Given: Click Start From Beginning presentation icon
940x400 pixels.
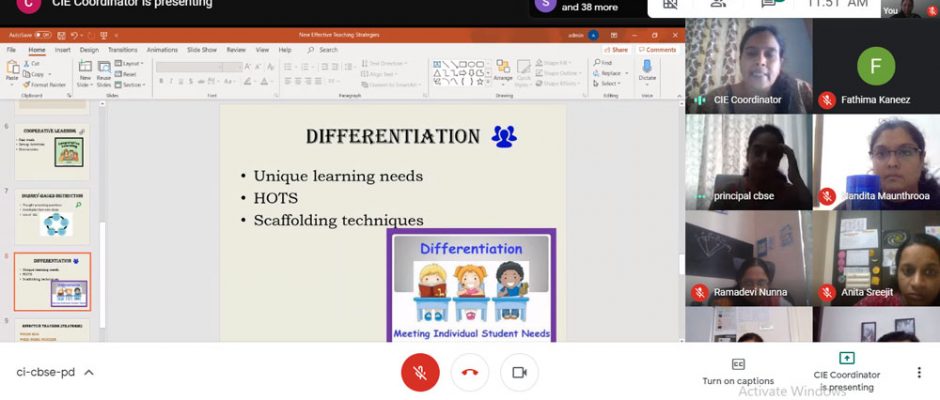Looking at the screenshot, I should click(104, 35).
